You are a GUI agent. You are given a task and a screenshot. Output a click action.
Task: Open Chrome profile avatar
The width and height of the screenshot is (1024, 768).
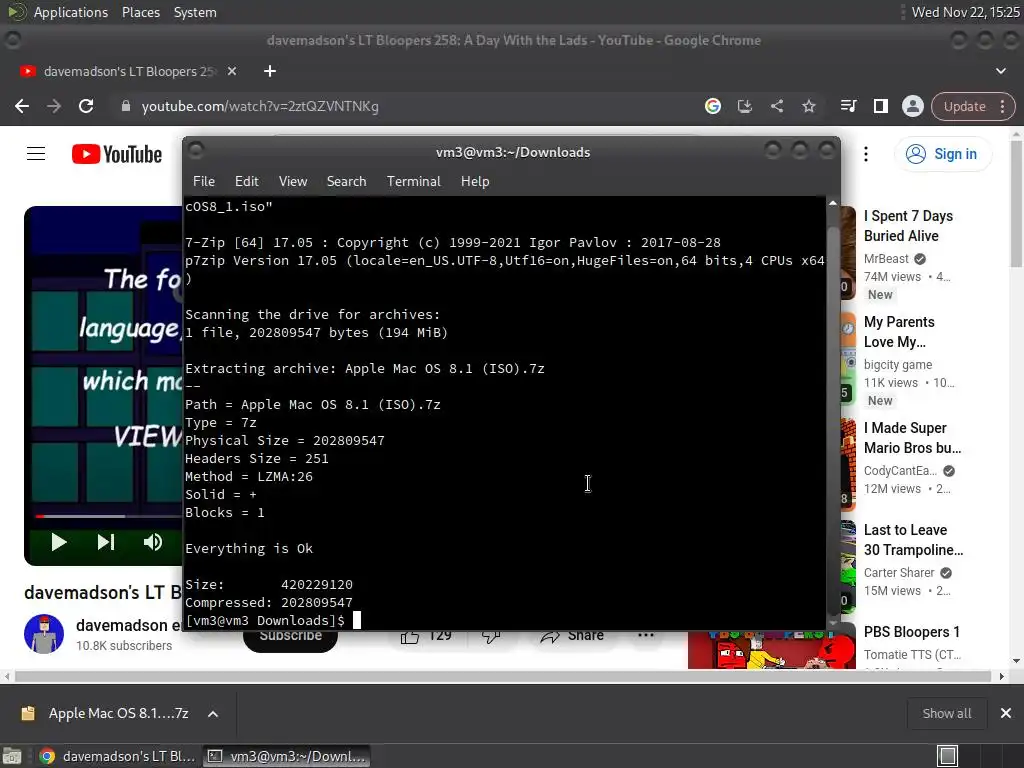pyautogui.click(x=912, y=106)
